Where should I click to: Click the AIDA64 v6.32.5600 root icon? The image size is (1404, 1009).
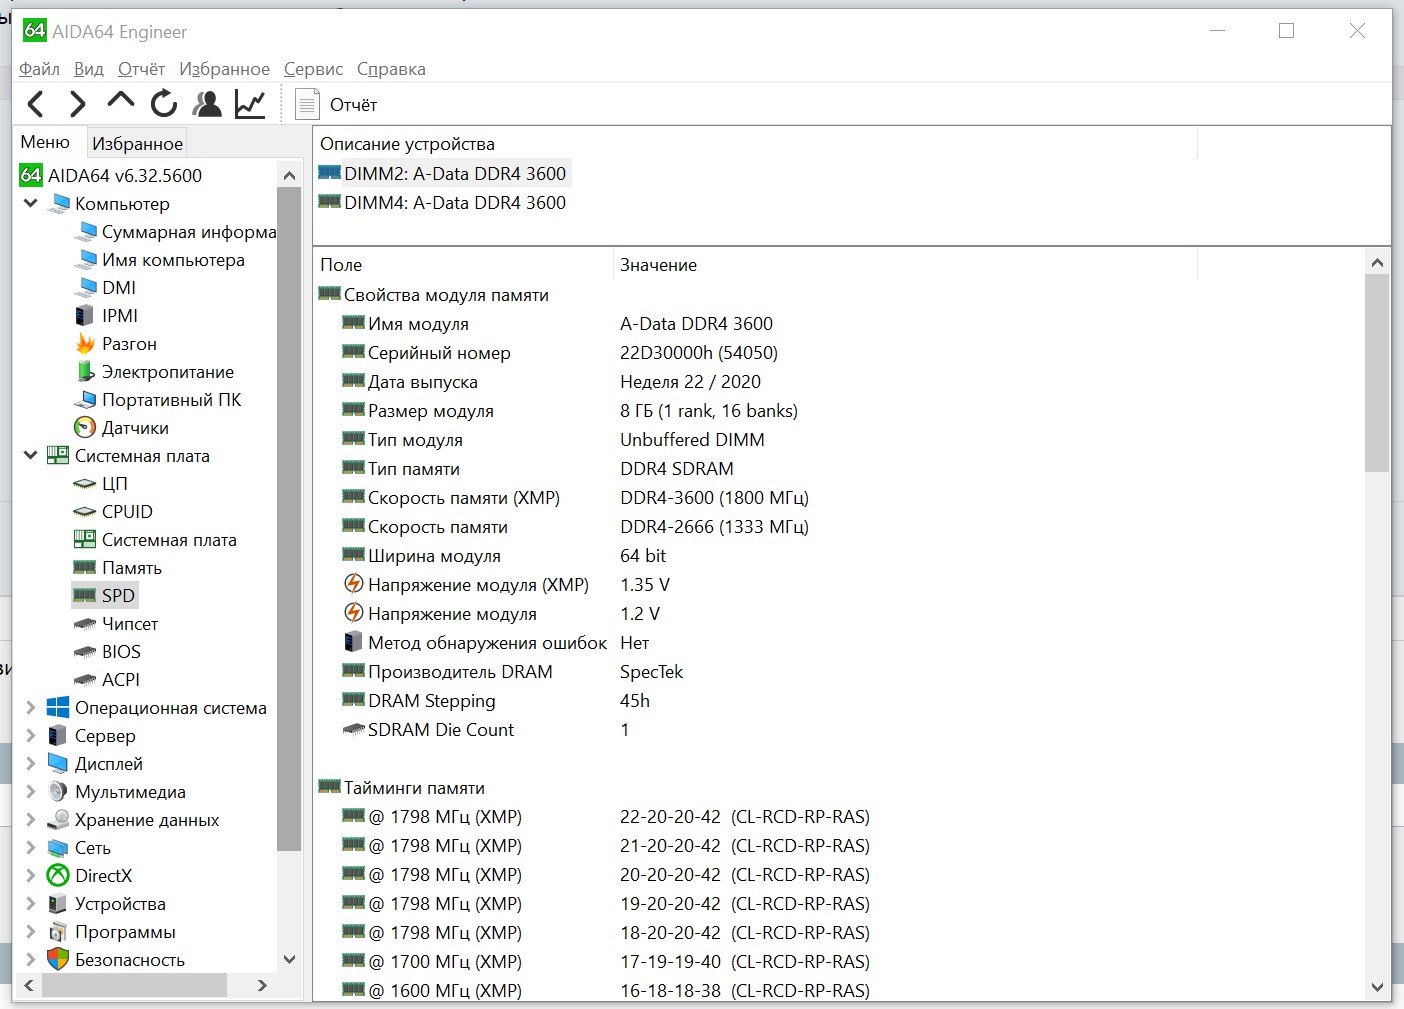coord(31,175)
